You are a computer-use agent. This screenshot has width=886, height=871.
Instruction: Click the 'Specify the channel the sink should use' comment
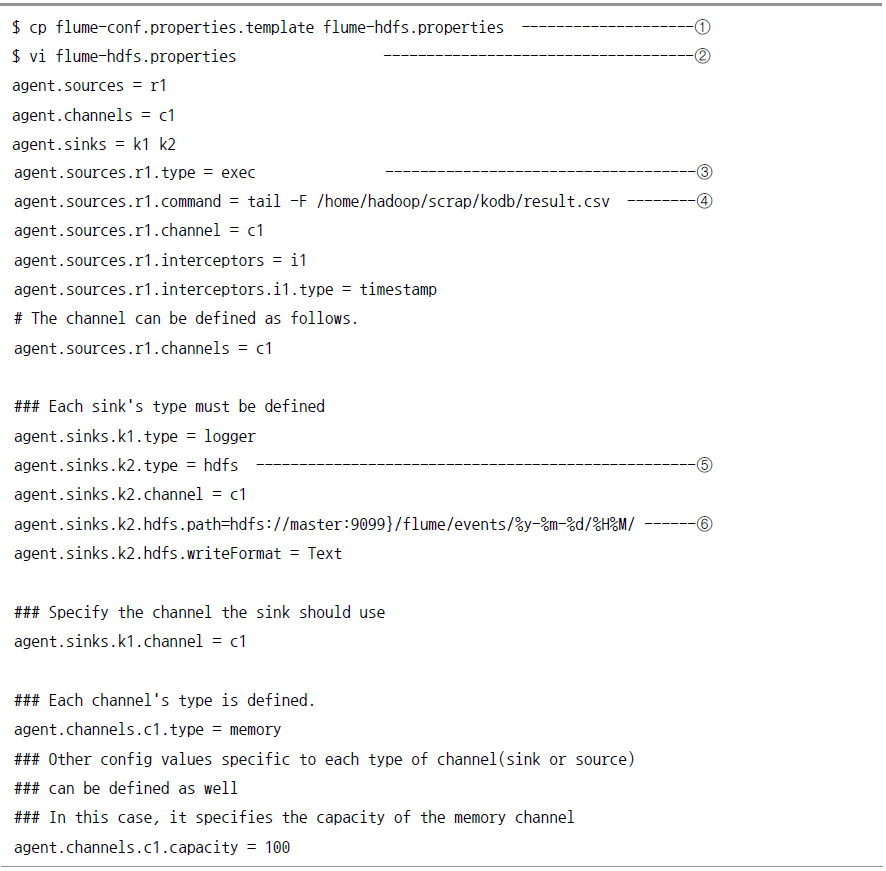coord(199,613)
